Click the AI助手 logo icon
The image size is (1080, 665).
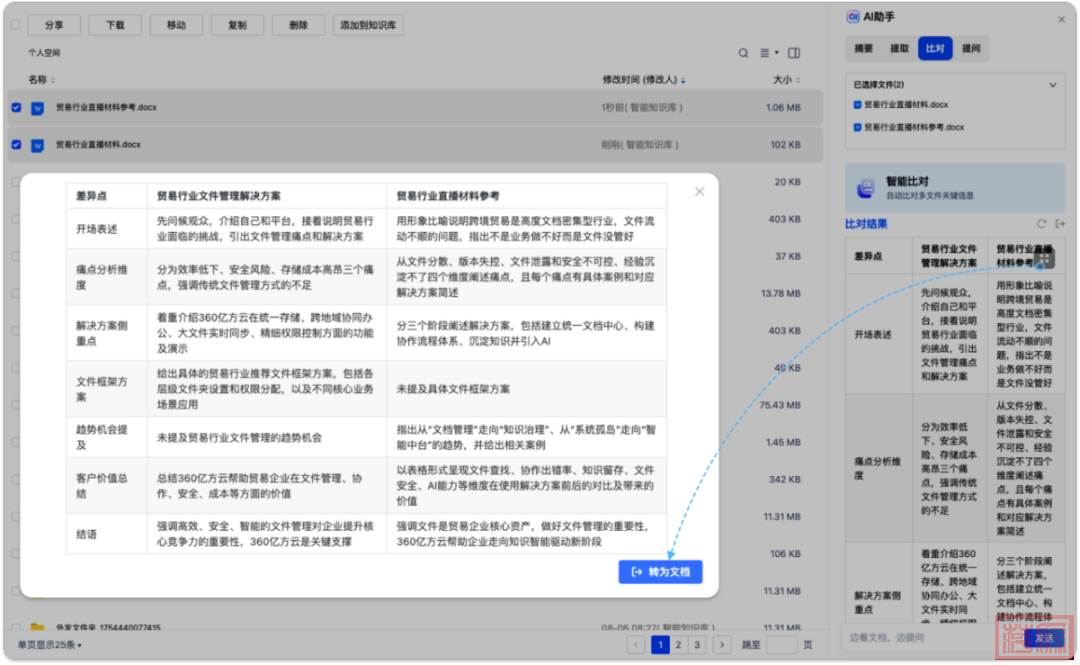coord(853,17)
